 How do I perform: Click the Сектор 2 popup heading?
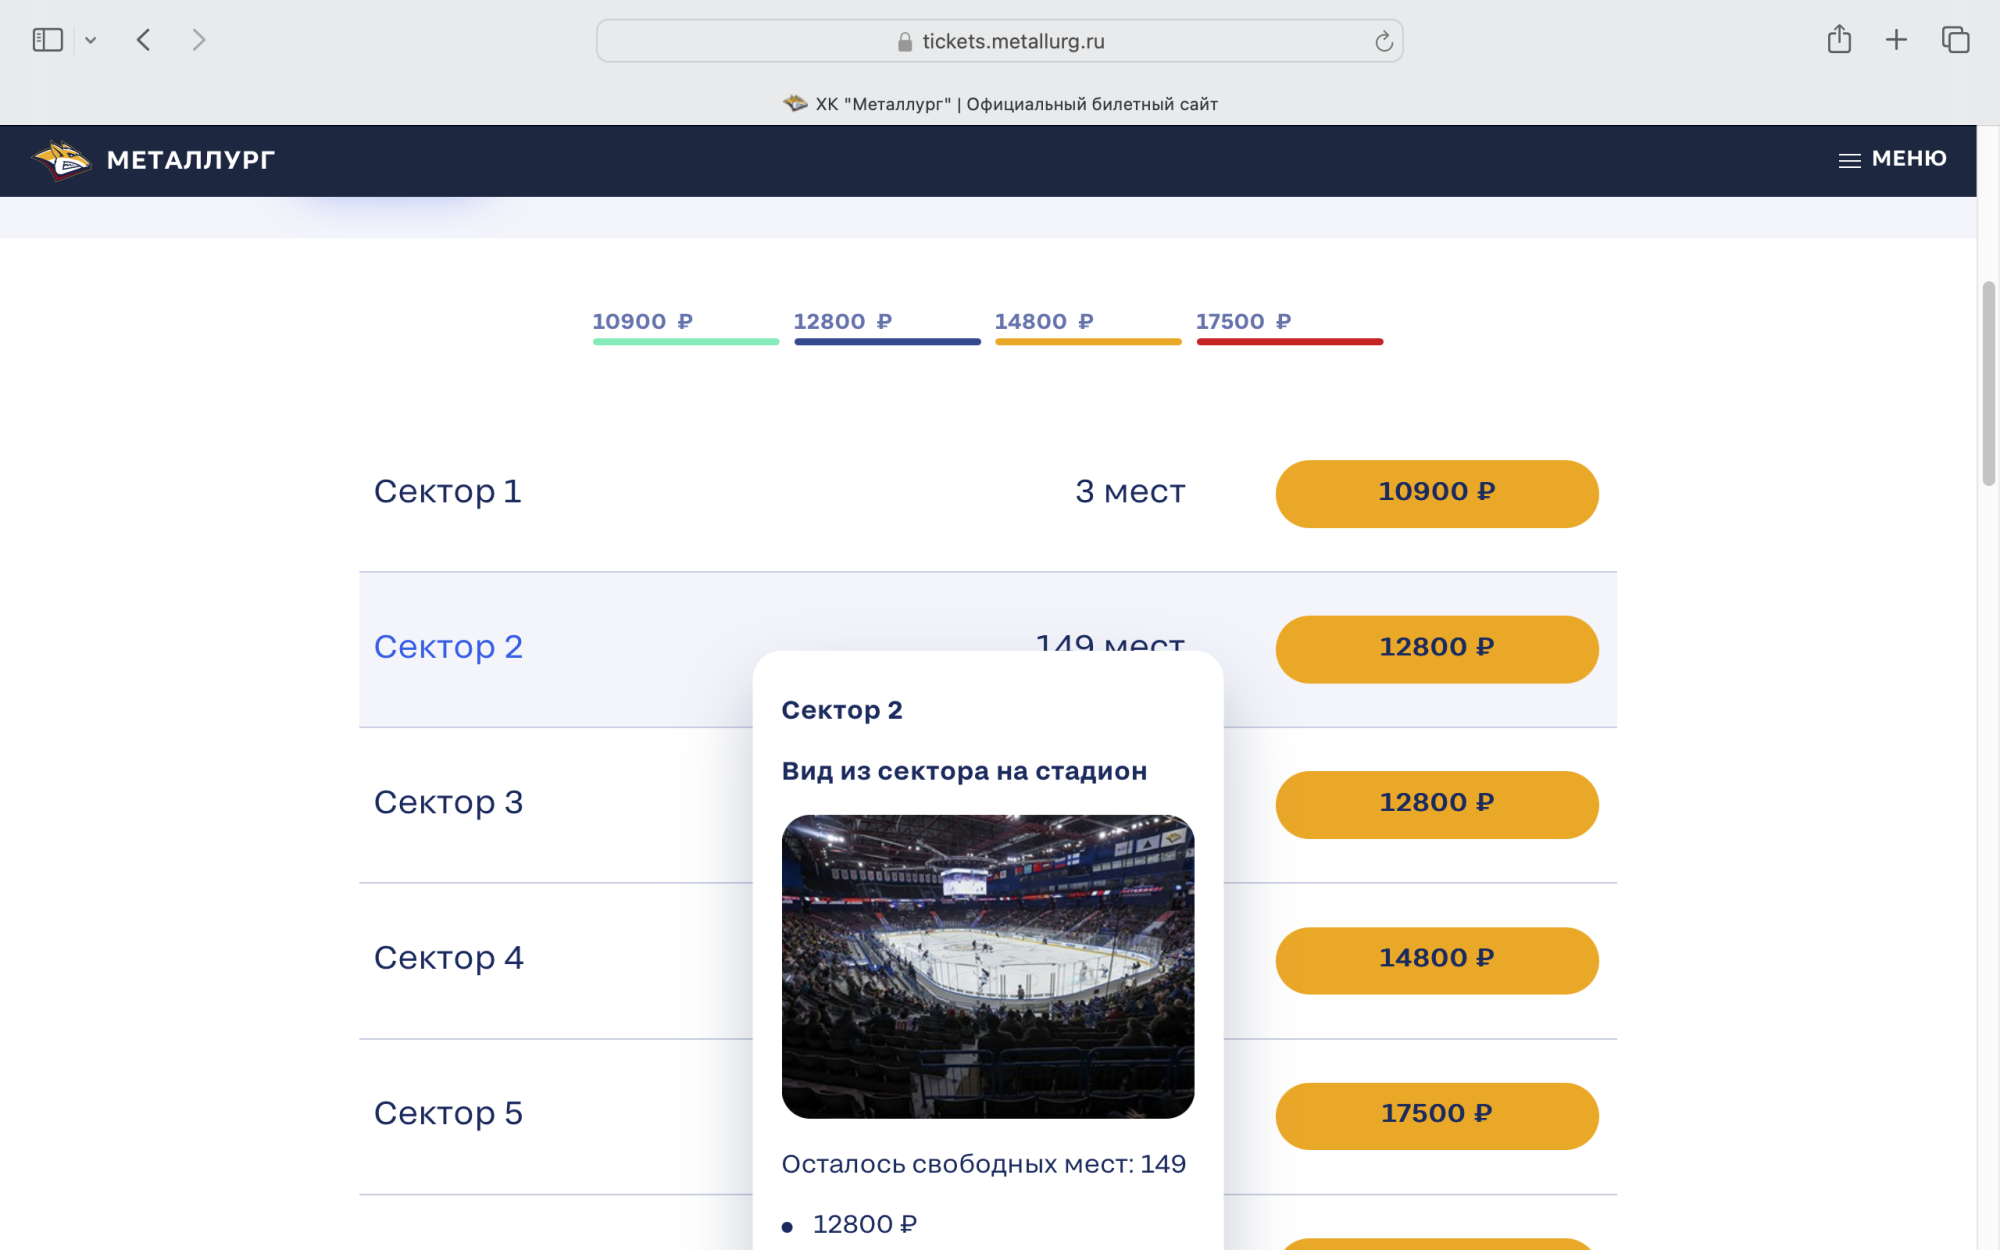842,710
